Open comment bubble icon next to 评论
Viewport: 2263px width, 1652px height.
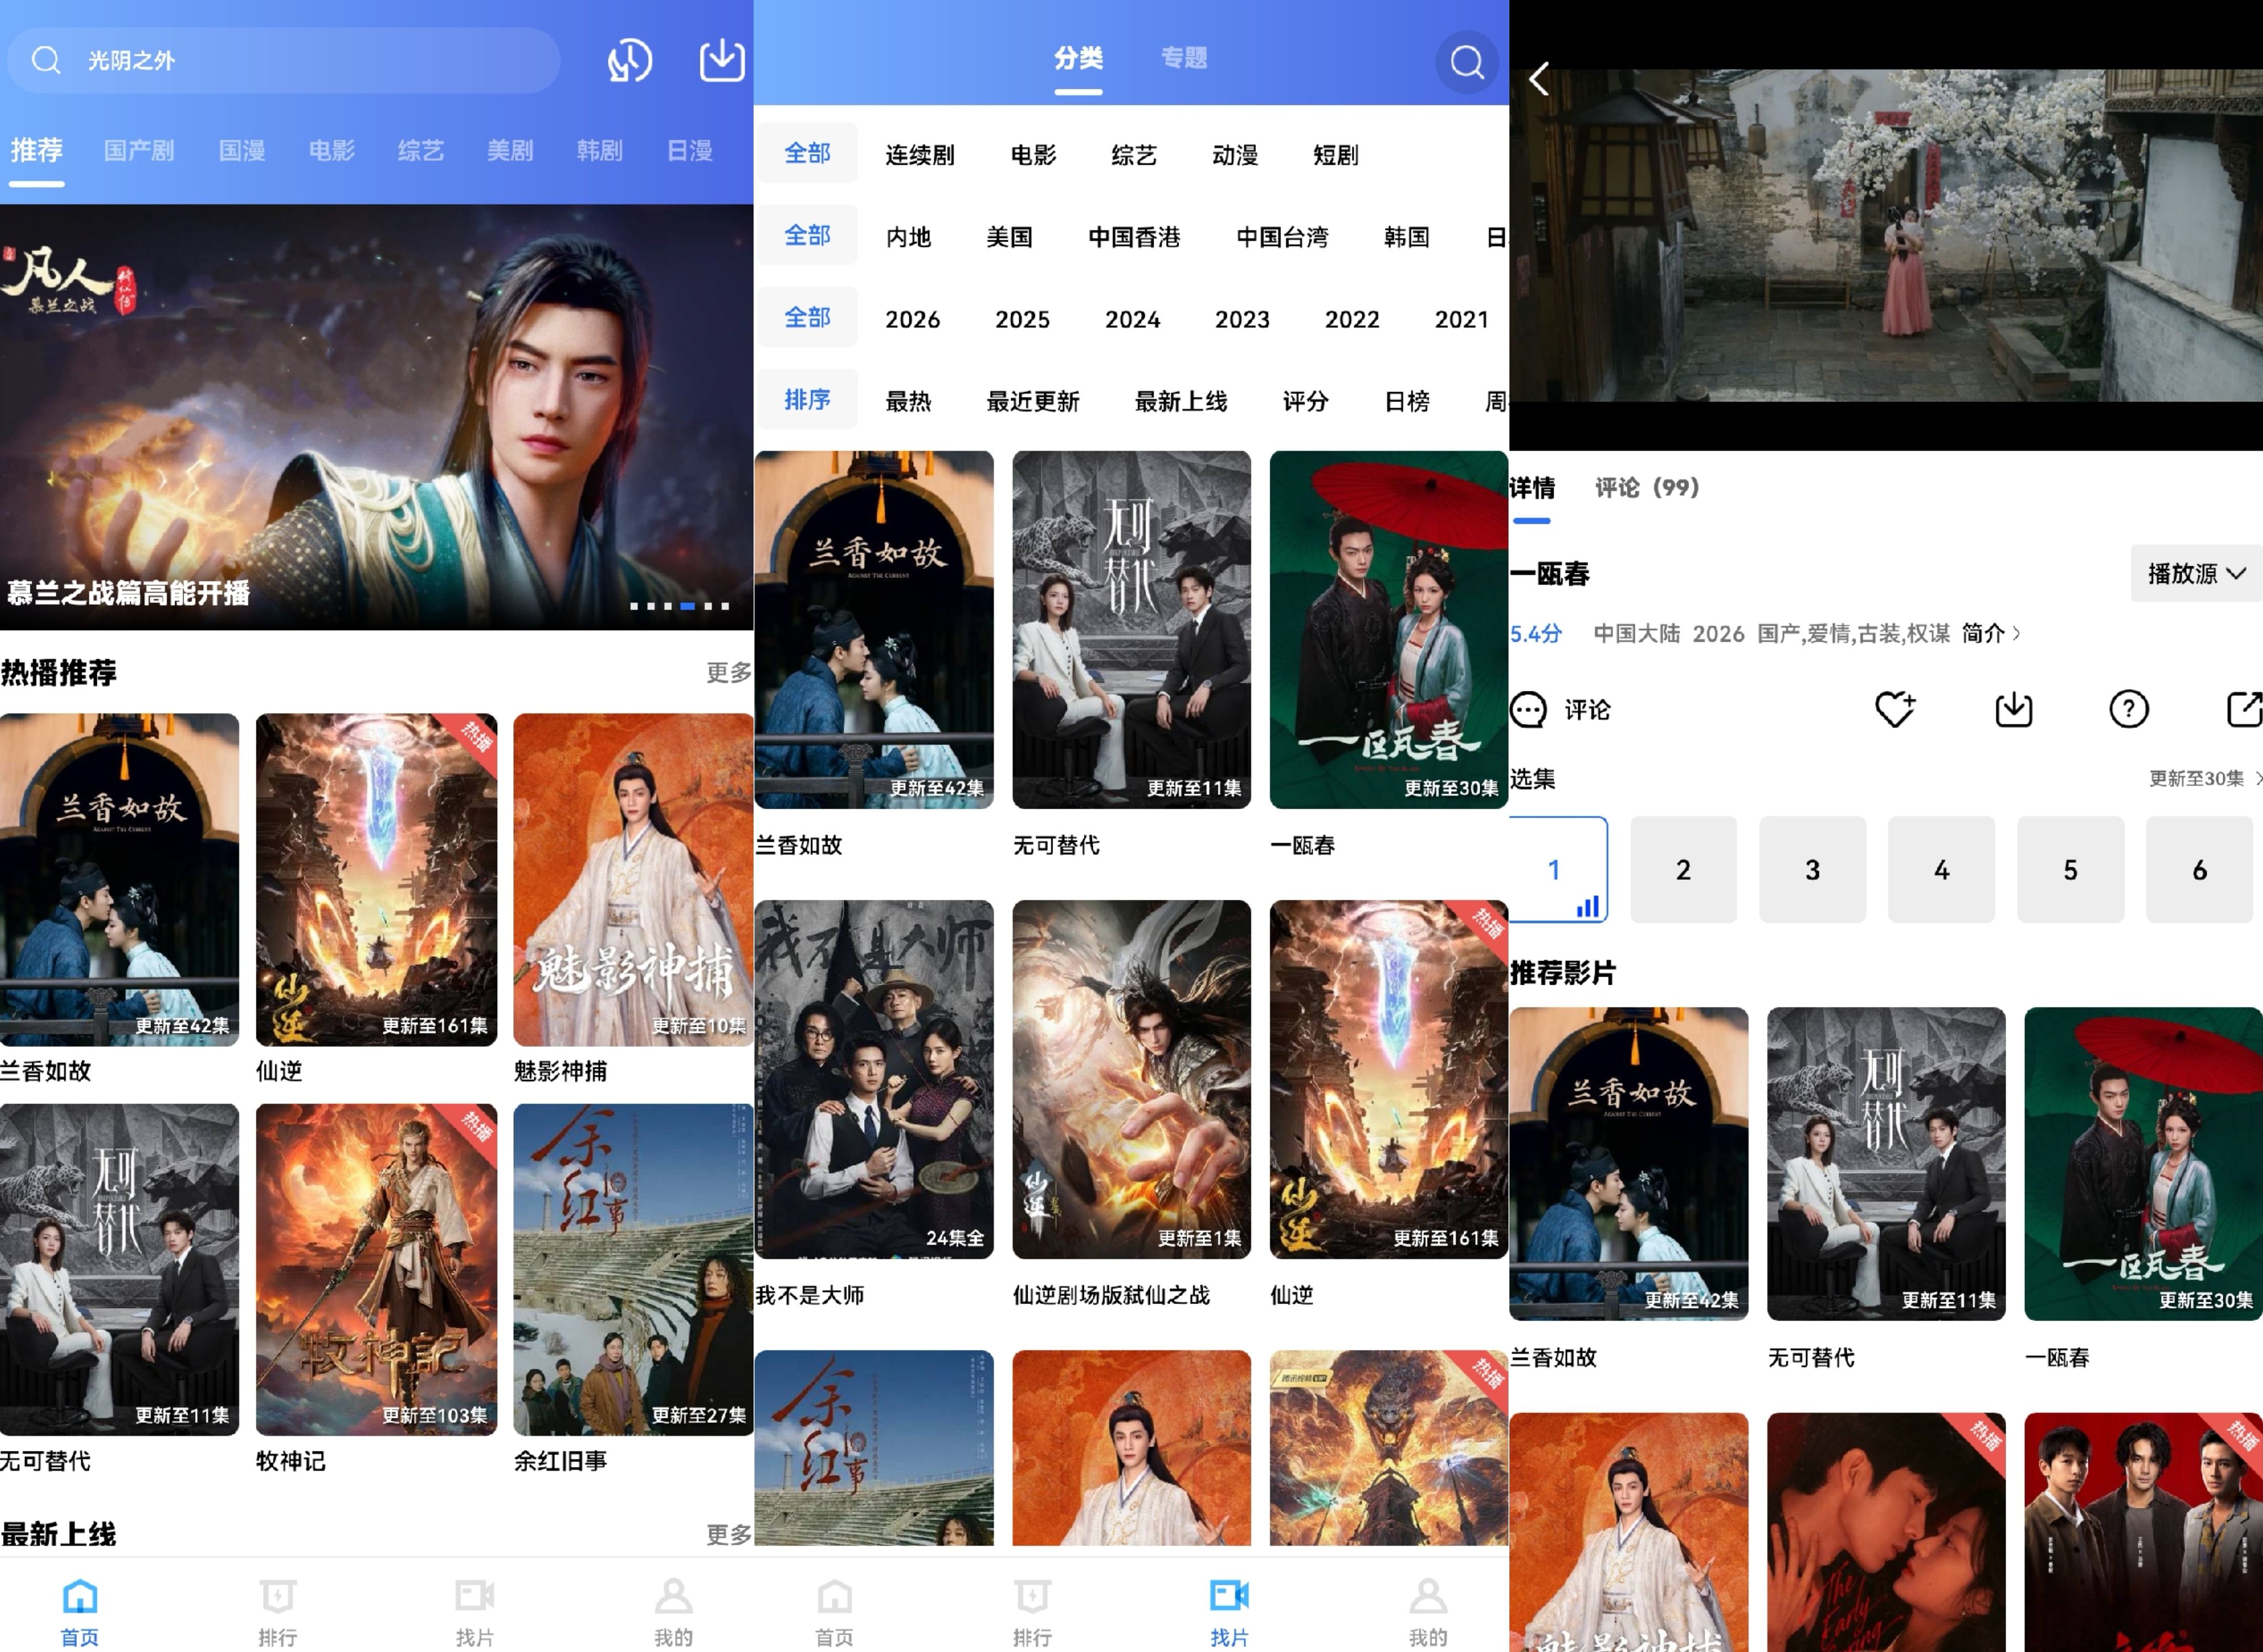coord(1528,709)
